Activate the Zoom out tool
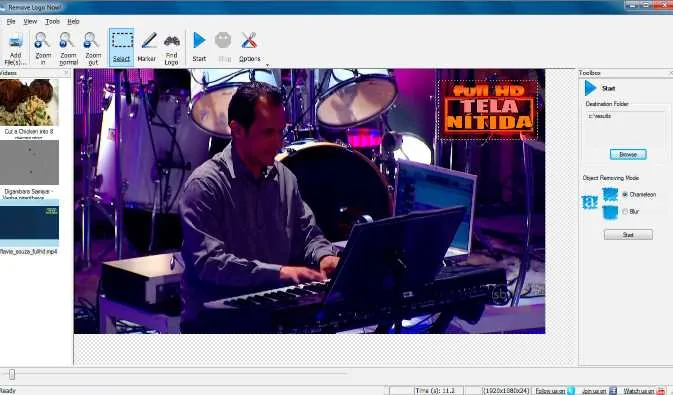The image size is (673, 395). 93,48
